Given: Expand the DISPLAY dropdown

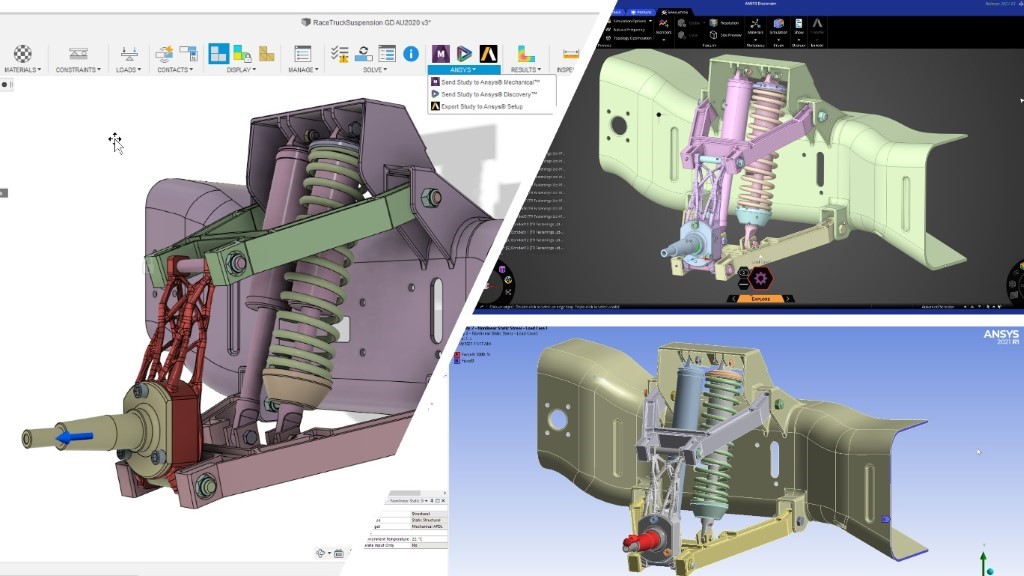Looking at the screenshot, I should (242, 69).
